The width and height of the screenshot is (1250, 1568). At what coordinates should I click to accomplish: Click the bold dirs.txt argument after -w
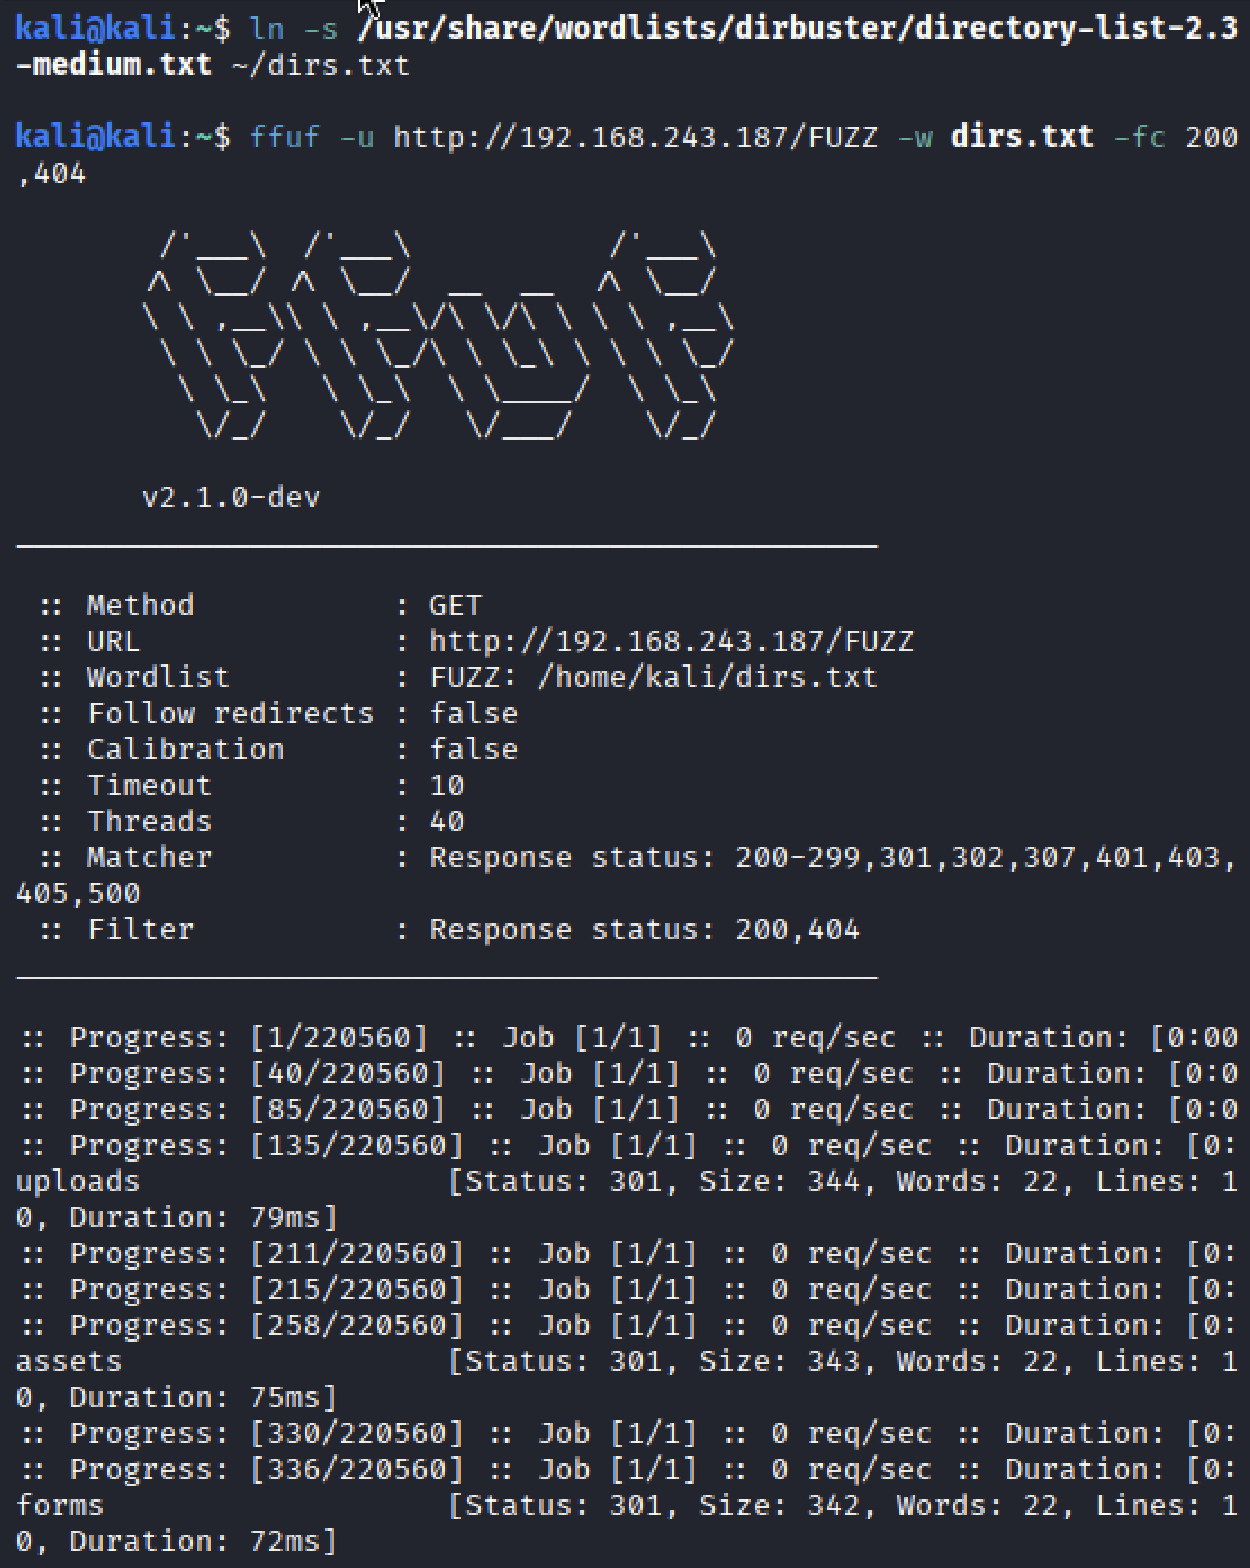pos(1021,136)
